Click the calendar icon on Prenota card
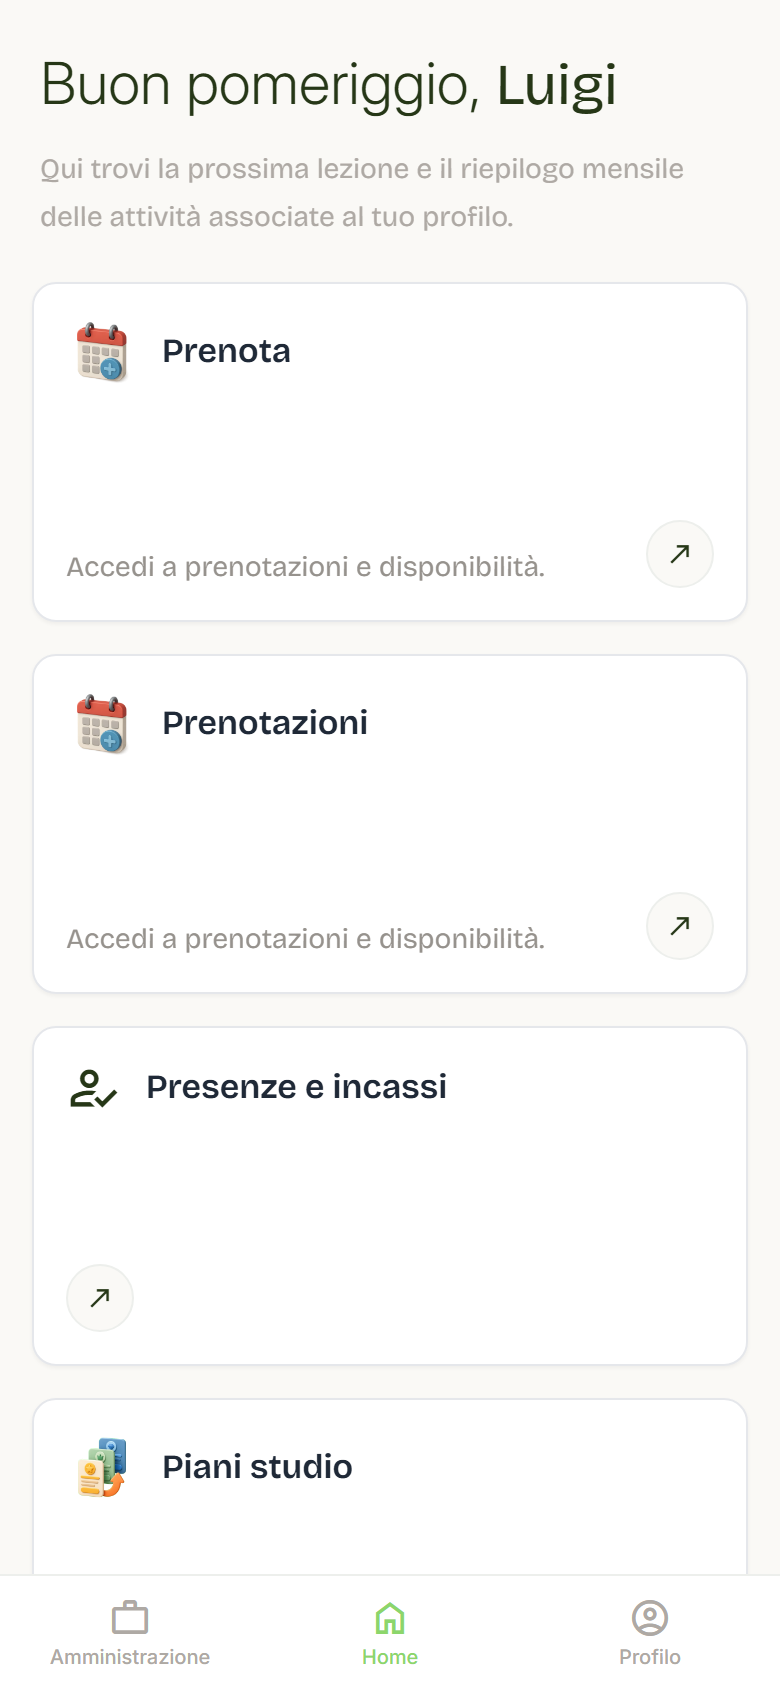This screenshot has height=1688, width=780. [x=102, y=352]
